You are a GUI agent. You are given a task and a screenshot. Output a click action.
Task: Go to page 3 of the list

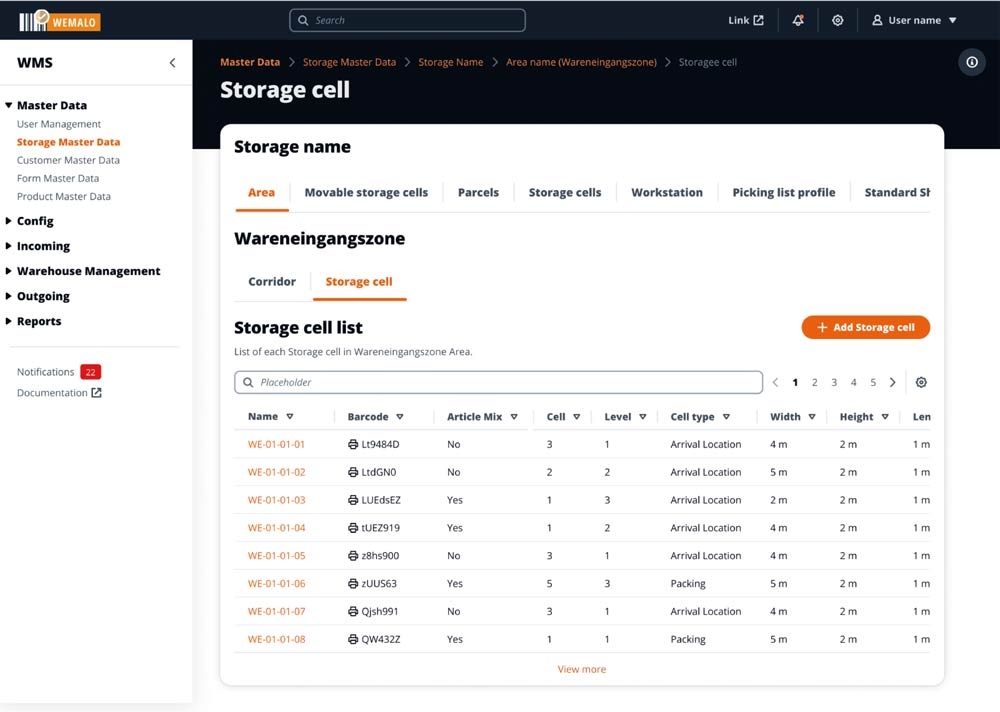tap(834, 382)
